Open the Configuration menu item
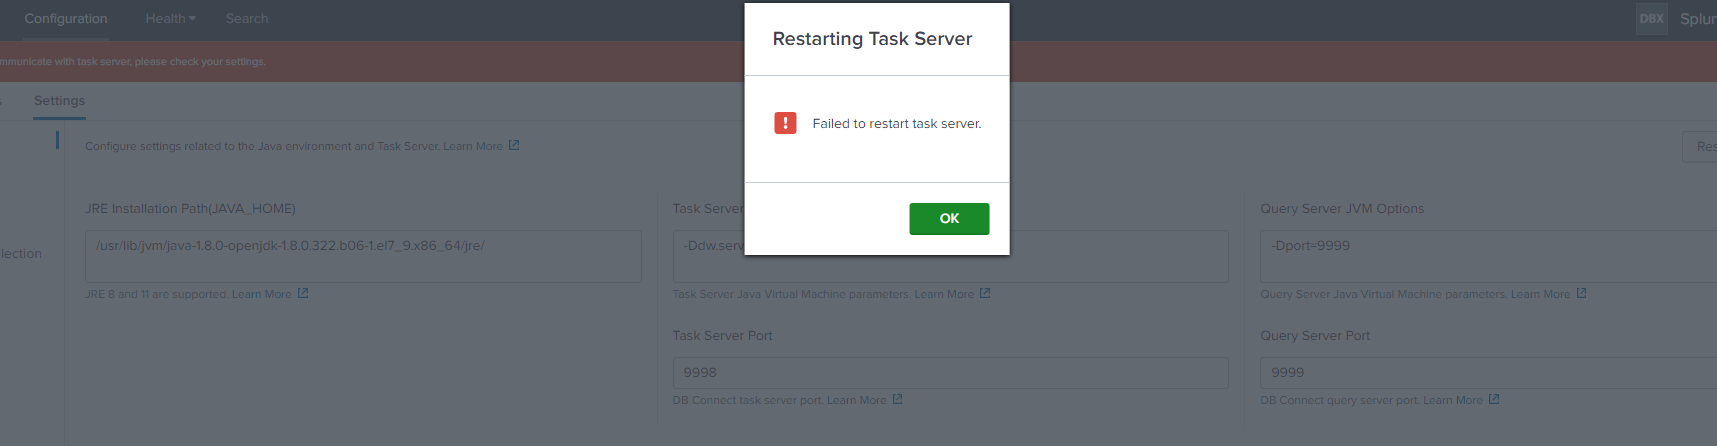This screenshot has height=446, width=1717. point(66,19)
